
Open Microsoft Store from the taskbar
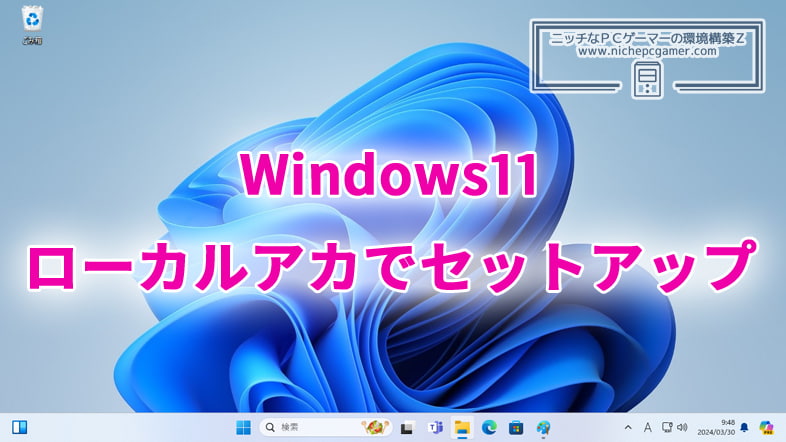pos(516,427)
